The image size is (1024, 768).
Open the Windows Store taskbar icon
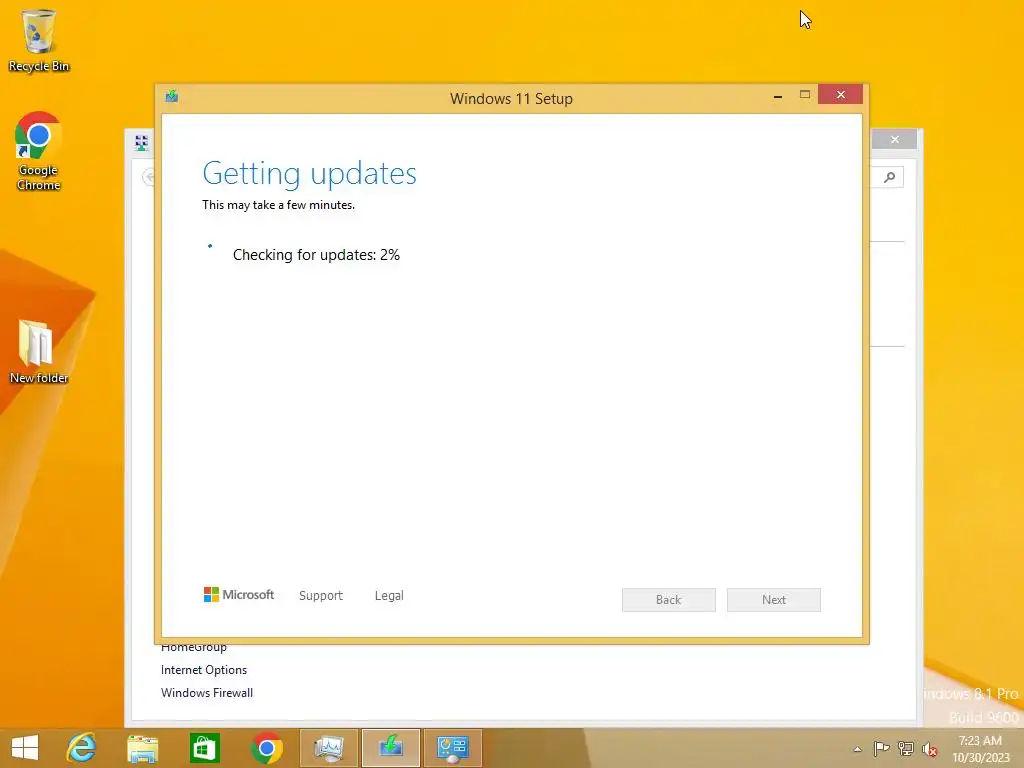[x=204, y=748]
